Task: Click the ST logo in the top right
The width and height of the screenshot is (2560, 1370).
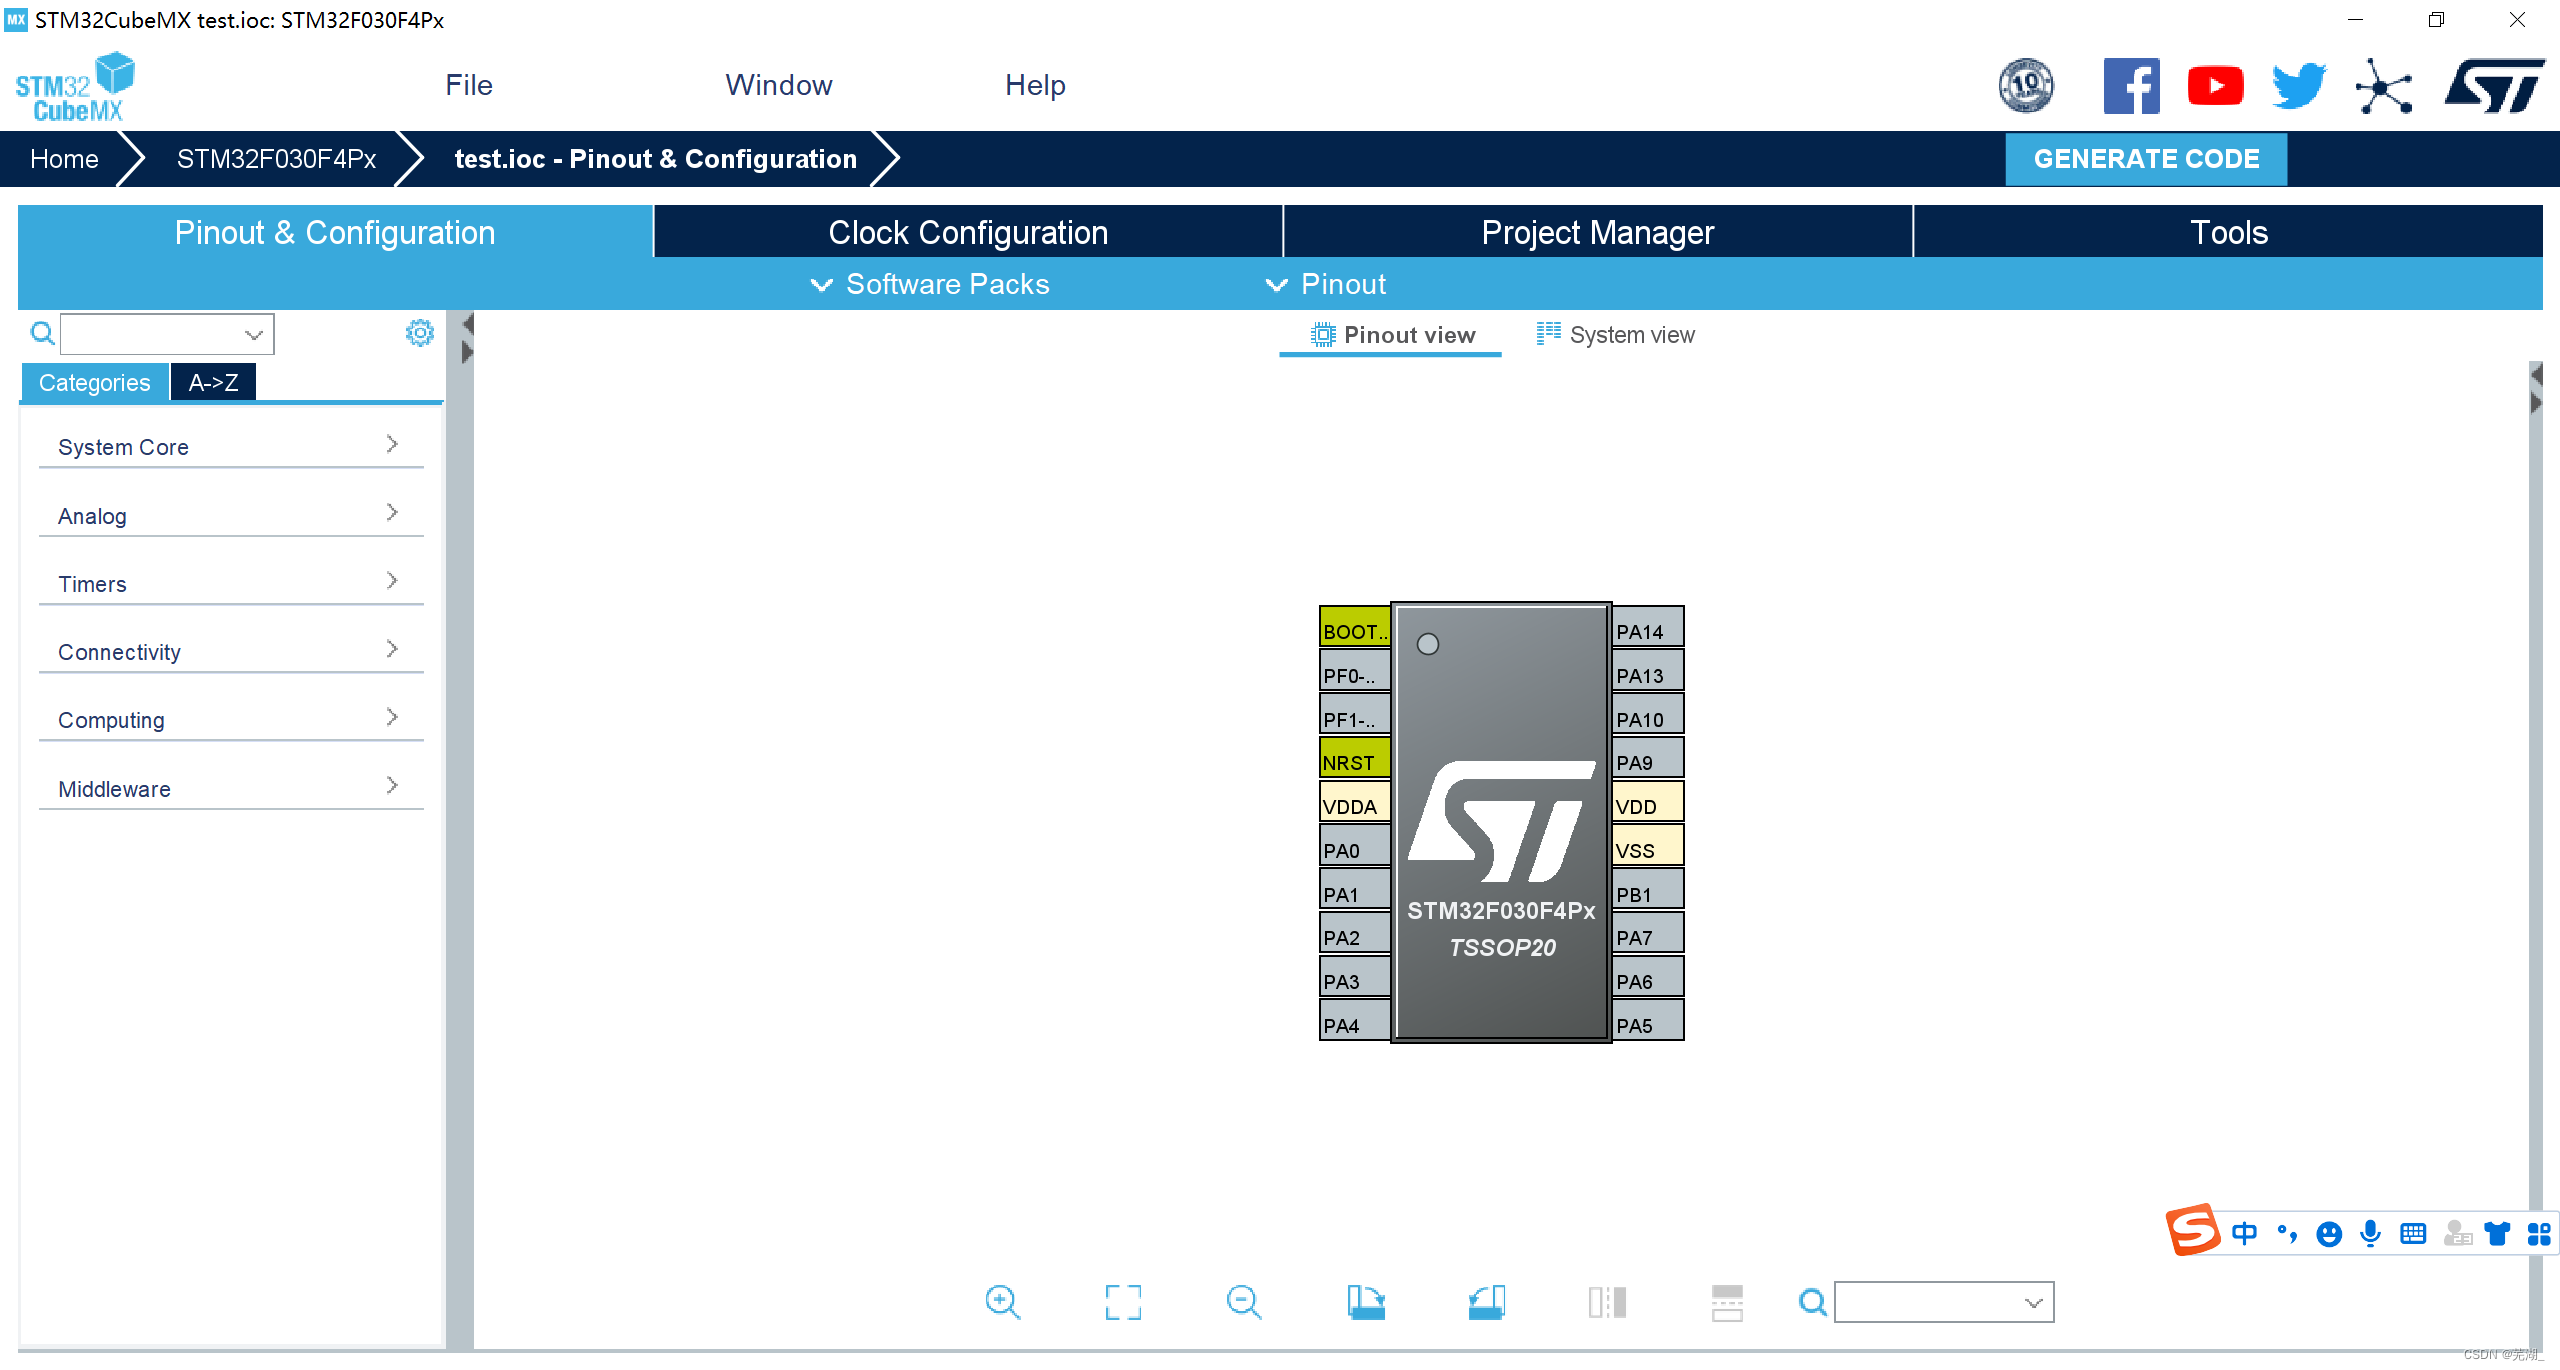Action: (2494, 86)
